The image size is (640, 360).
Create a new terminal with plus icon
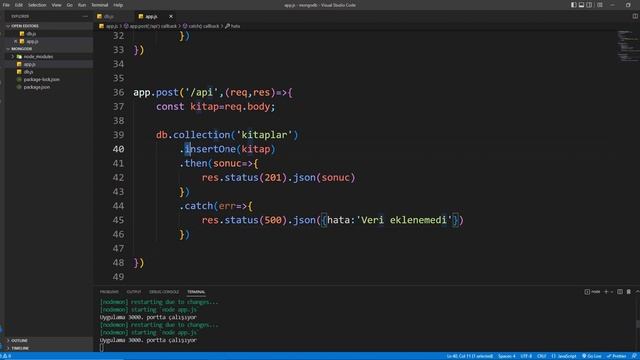point(606,292)
